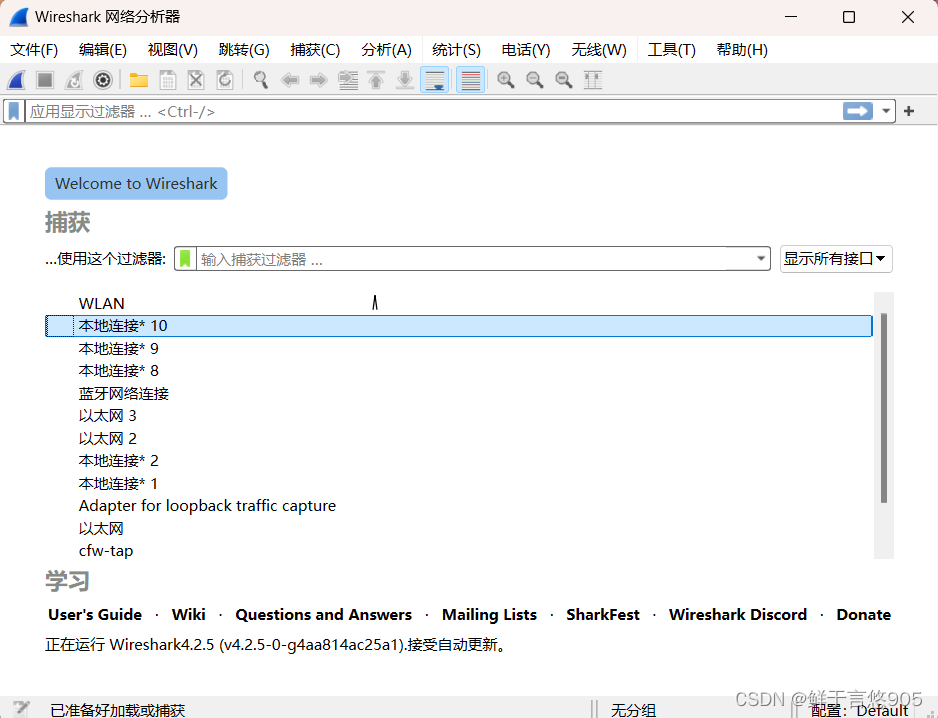
Task: Click the close capture file icon
Action: click(x=196, y=80)
